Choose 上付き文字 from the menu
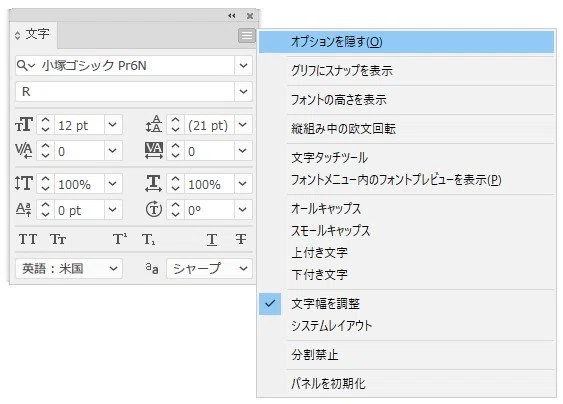This screenshot has height=404, width=563. point(407,252)
